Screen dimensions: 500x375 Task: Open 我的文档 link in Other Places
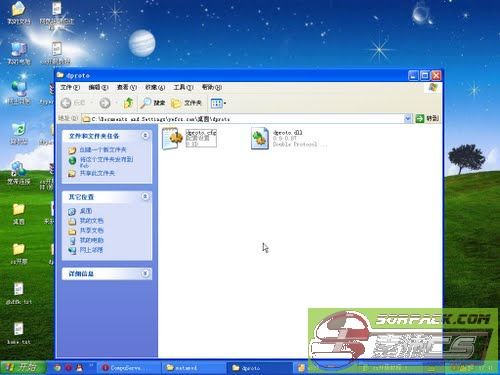[91, 221]
